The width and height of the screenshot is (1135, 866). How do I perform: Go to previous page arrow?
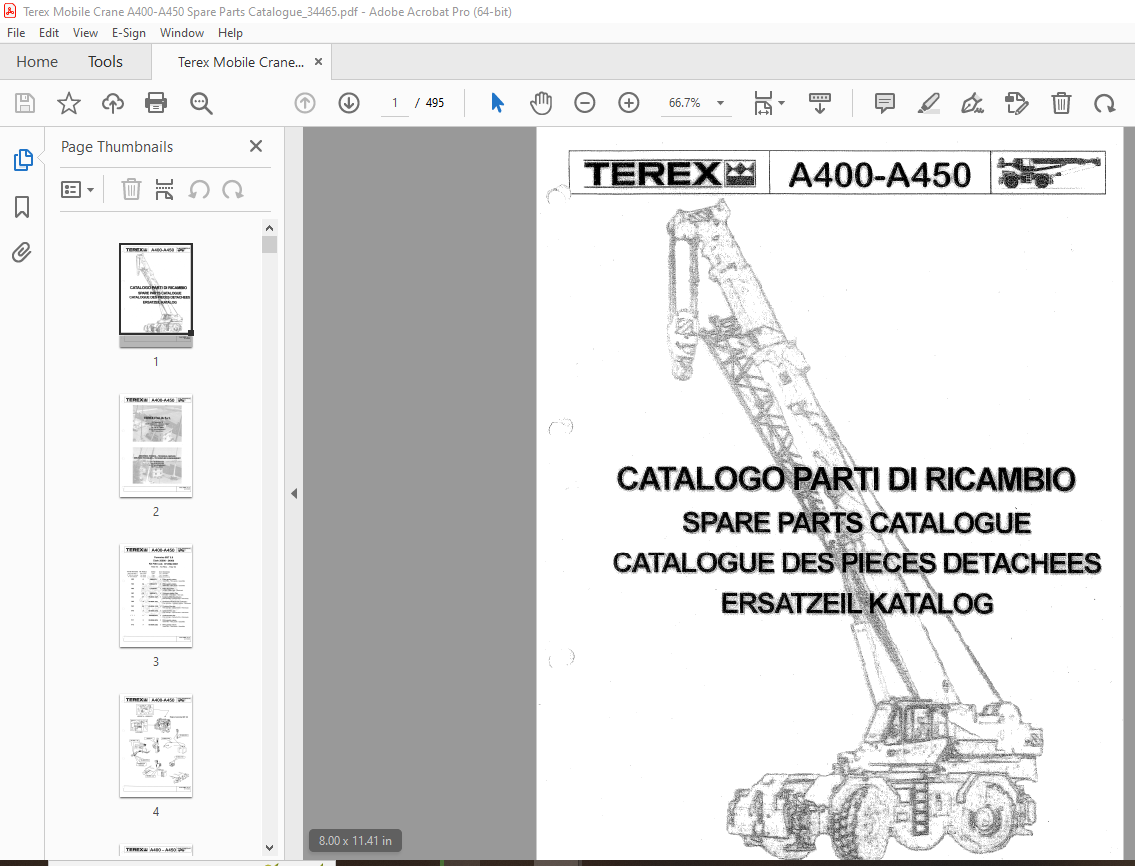pos(305,103)
